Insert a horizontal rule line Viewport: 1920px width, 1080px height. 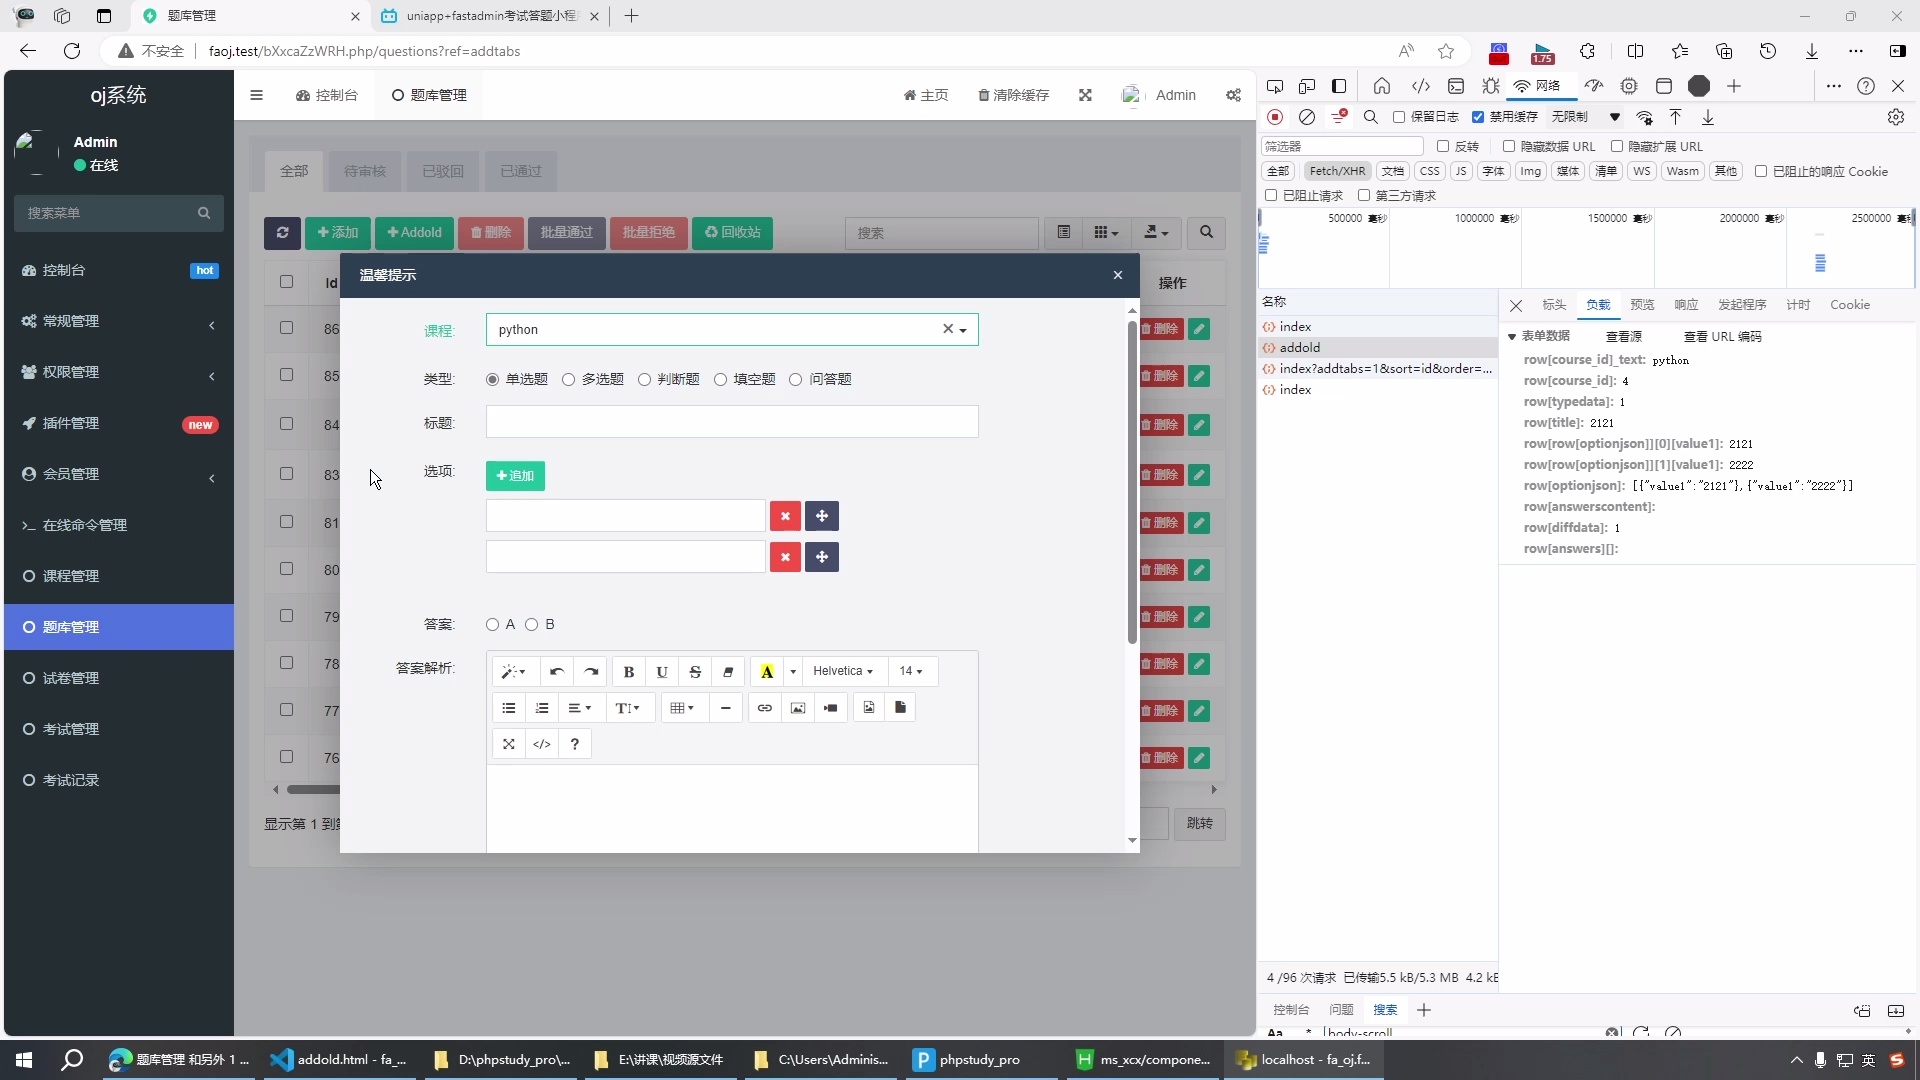pos(726,708)
